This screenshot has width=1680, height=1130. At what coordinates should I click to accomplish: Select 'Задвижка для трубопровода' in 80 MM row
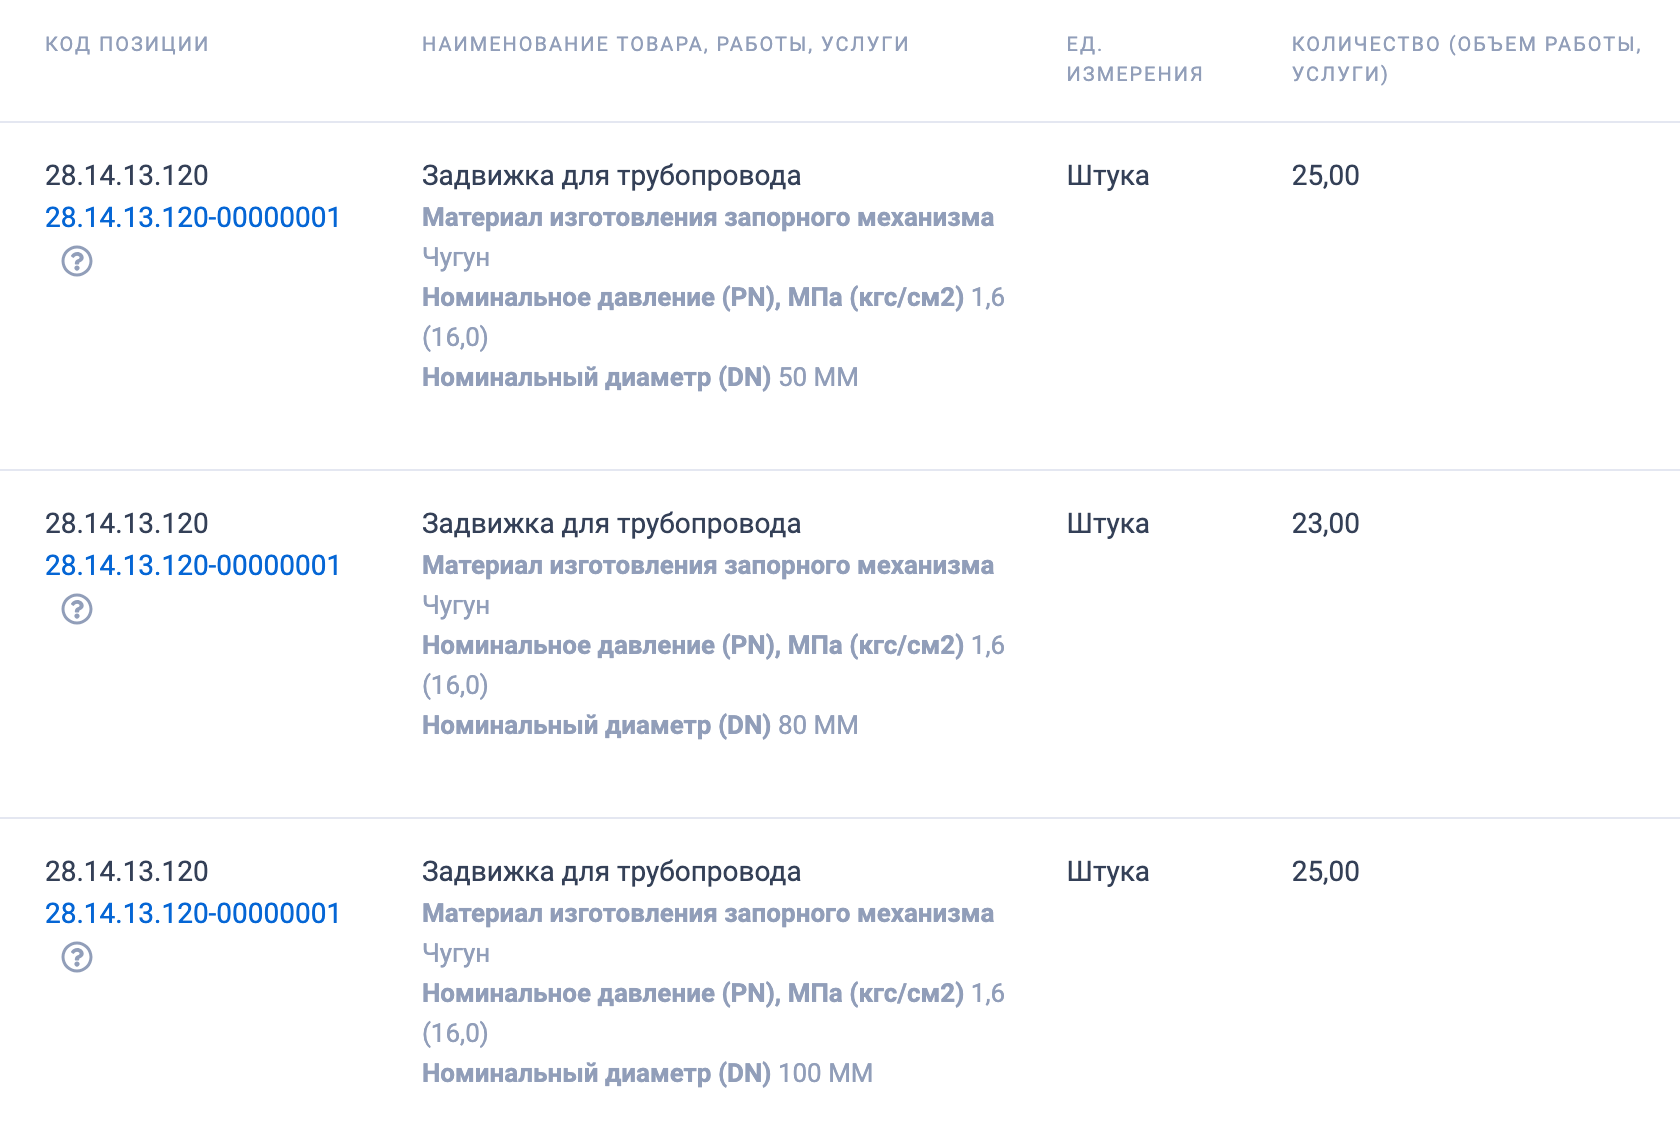point(611,523)
